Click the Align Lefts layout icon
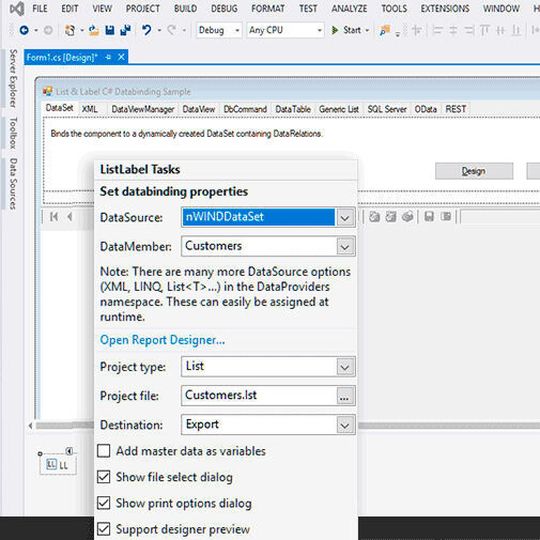The height and width of the screenshot is (540, 540). tap(437, 30)
